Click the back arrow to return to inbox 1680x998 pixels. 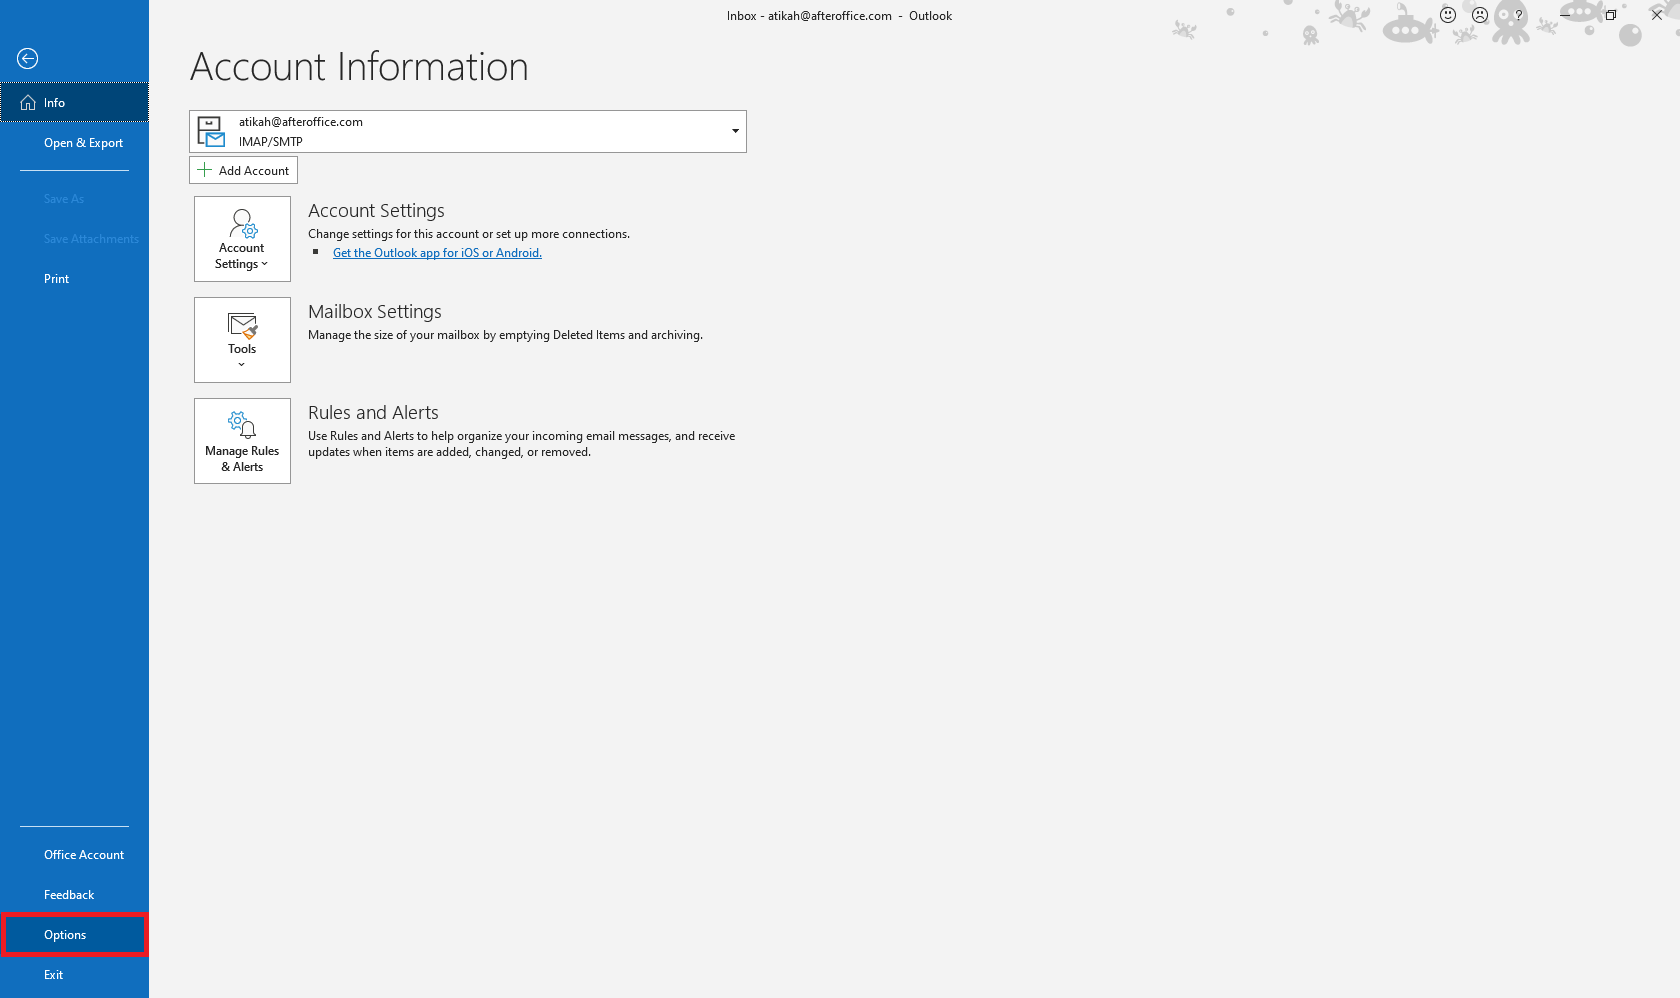[28, 59]
